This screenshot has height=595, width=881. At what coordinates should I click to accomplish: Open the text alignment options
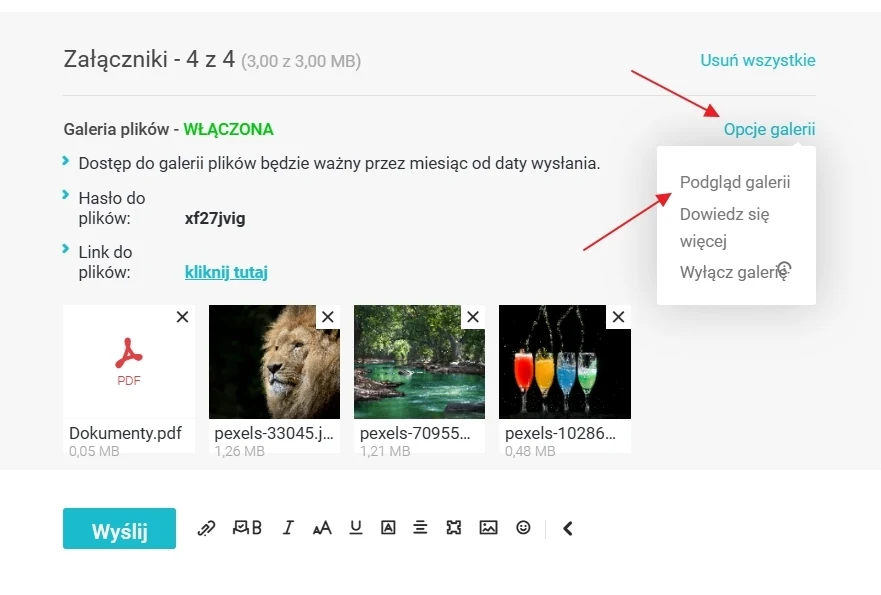[420, 528]
